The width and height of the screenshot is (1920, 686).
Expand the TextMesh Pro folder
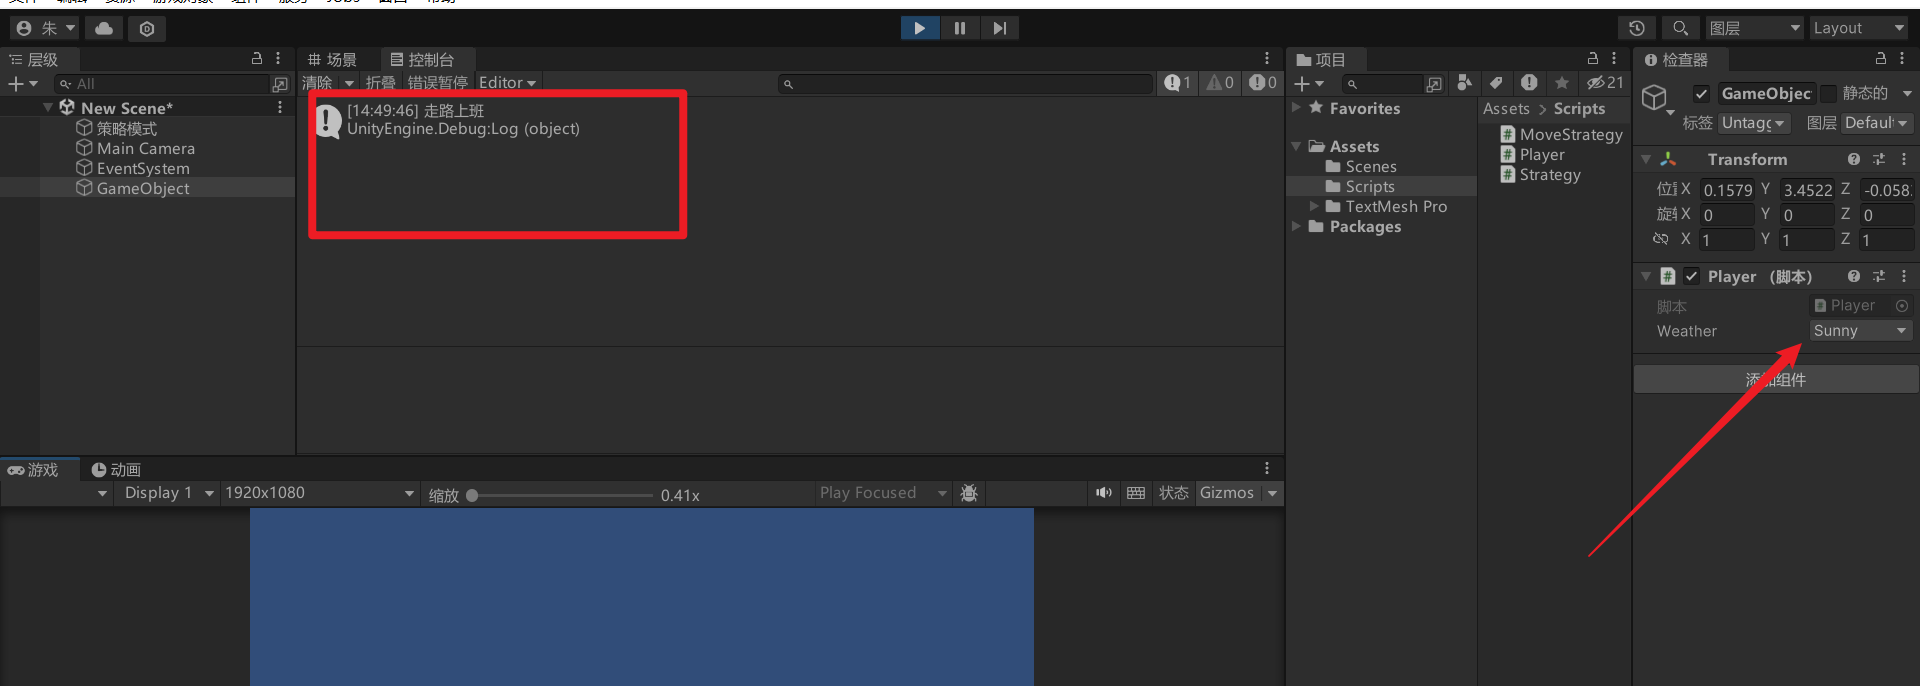tap(1314, 206)
